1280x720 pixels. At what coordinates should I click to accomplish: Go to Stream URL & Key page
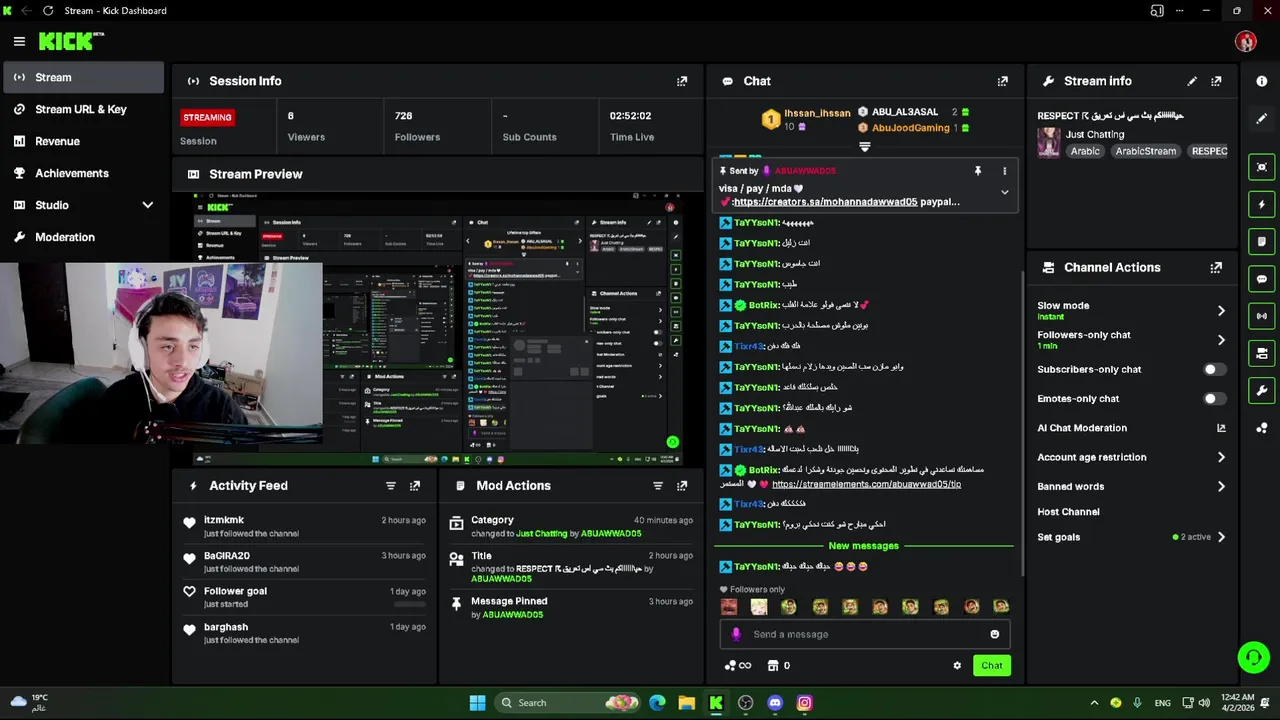point(84,109)
